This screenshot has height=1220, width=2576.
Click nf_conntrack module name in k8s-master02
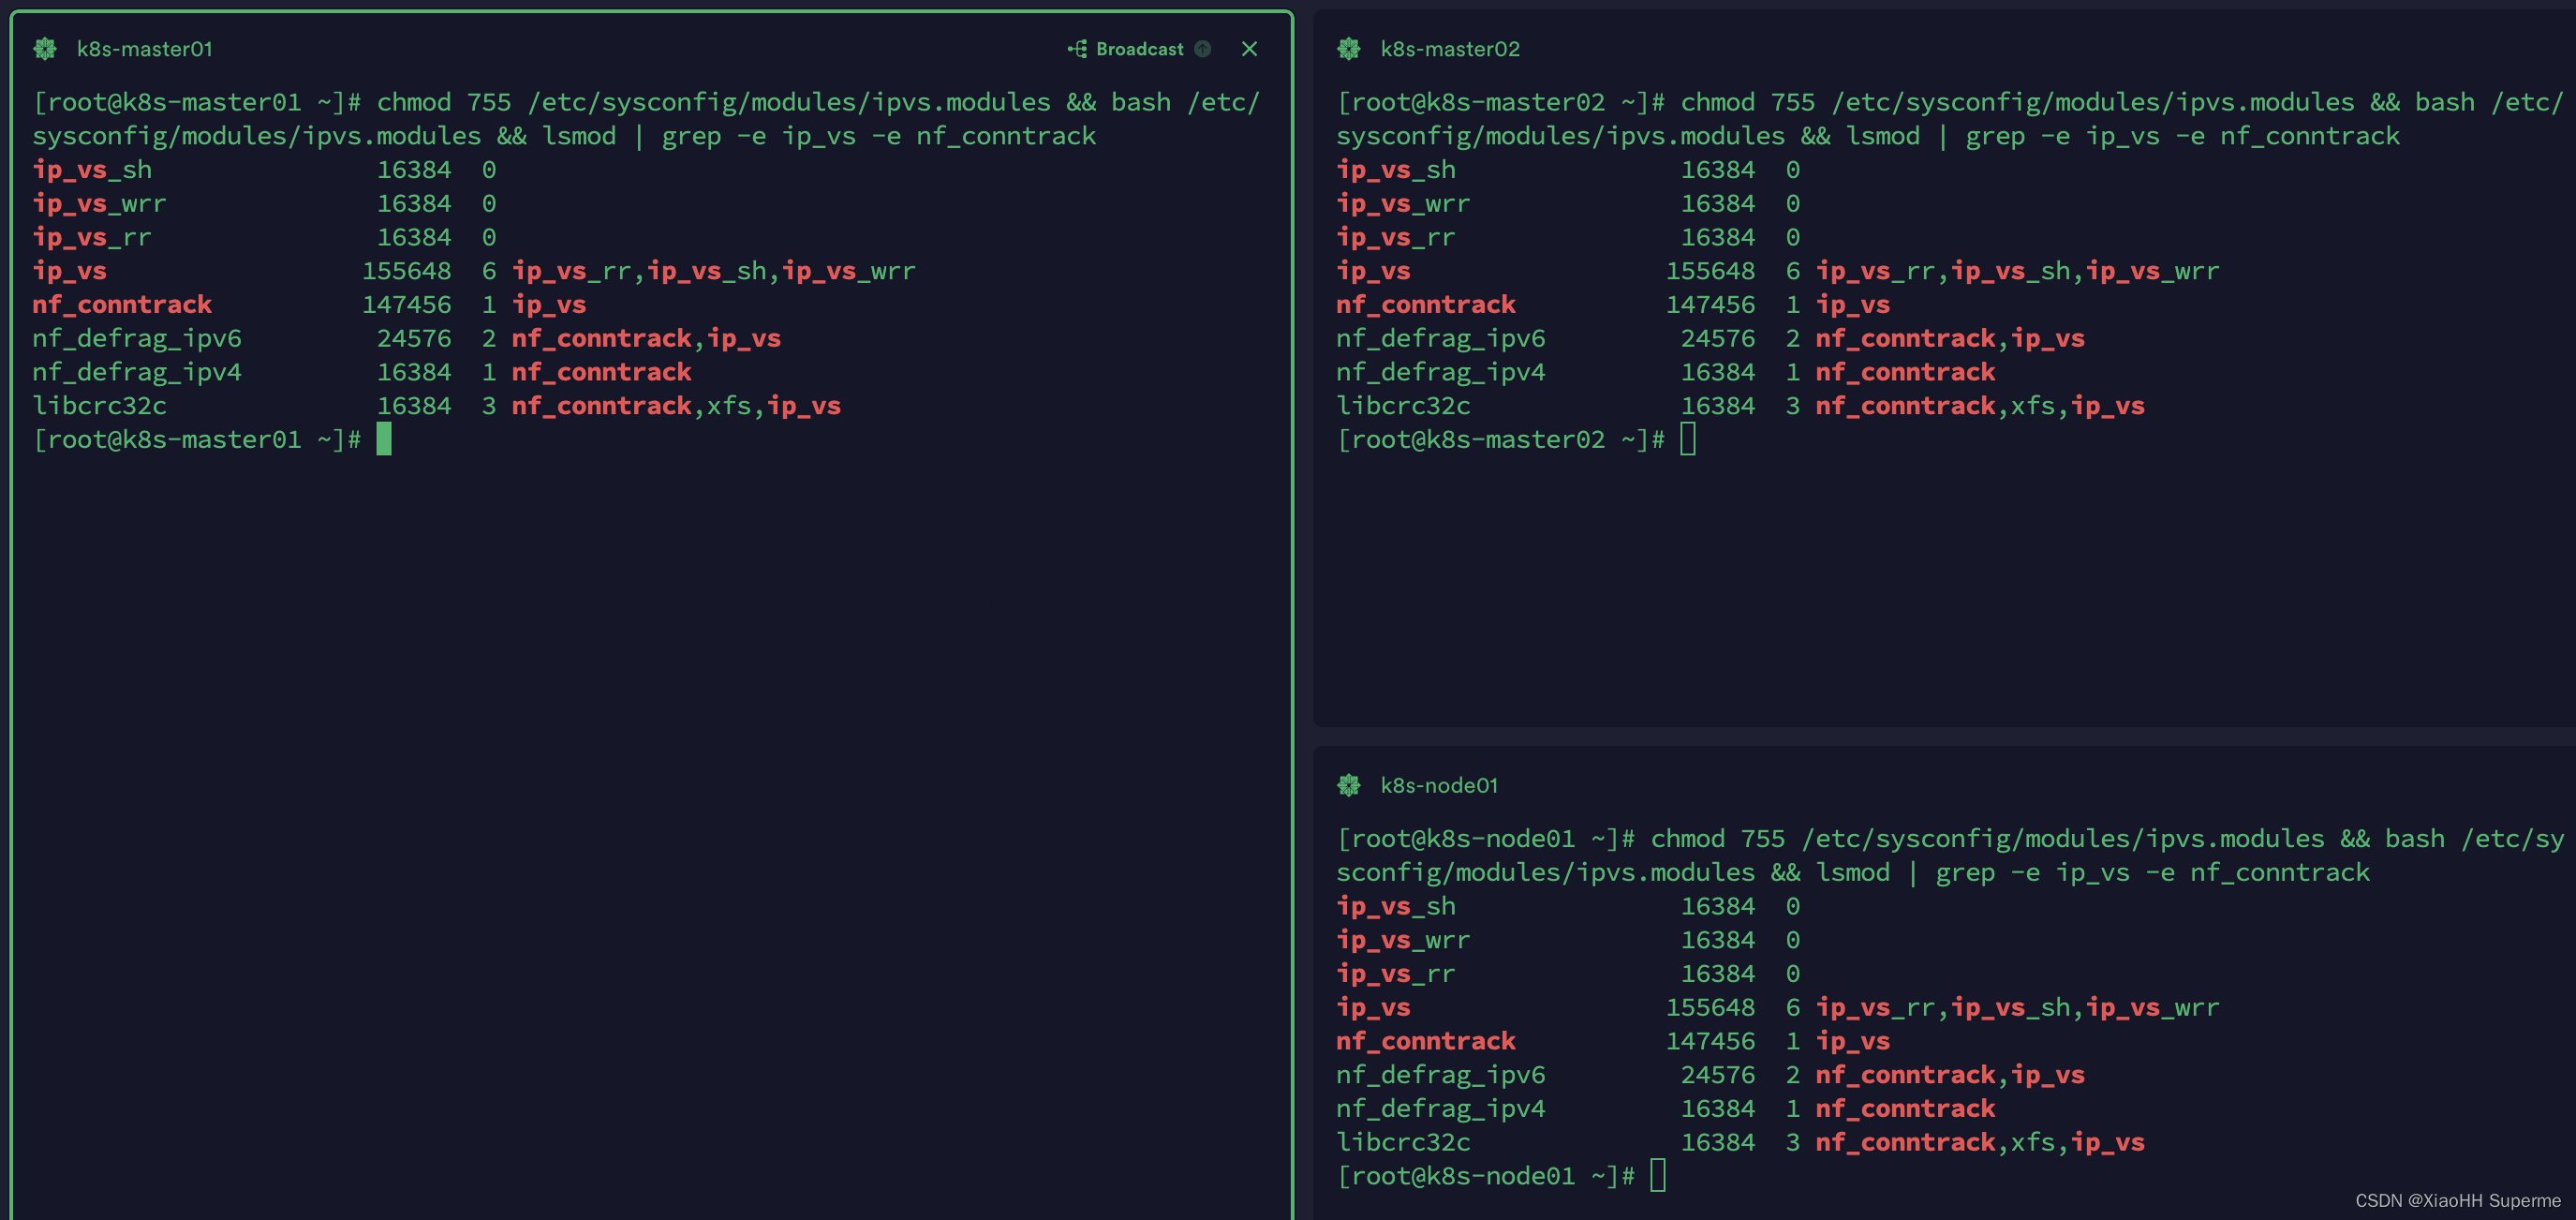click(1426, 305)
